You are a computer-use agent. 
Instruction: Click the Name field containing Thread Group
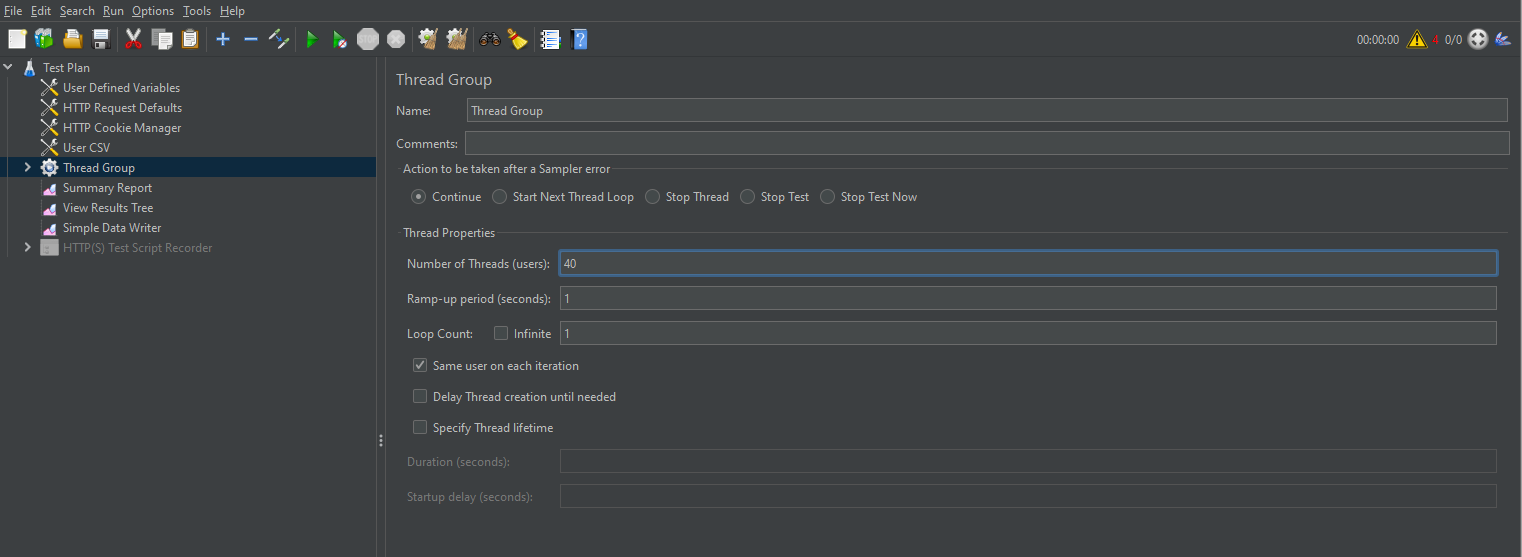tap(987, 110)
